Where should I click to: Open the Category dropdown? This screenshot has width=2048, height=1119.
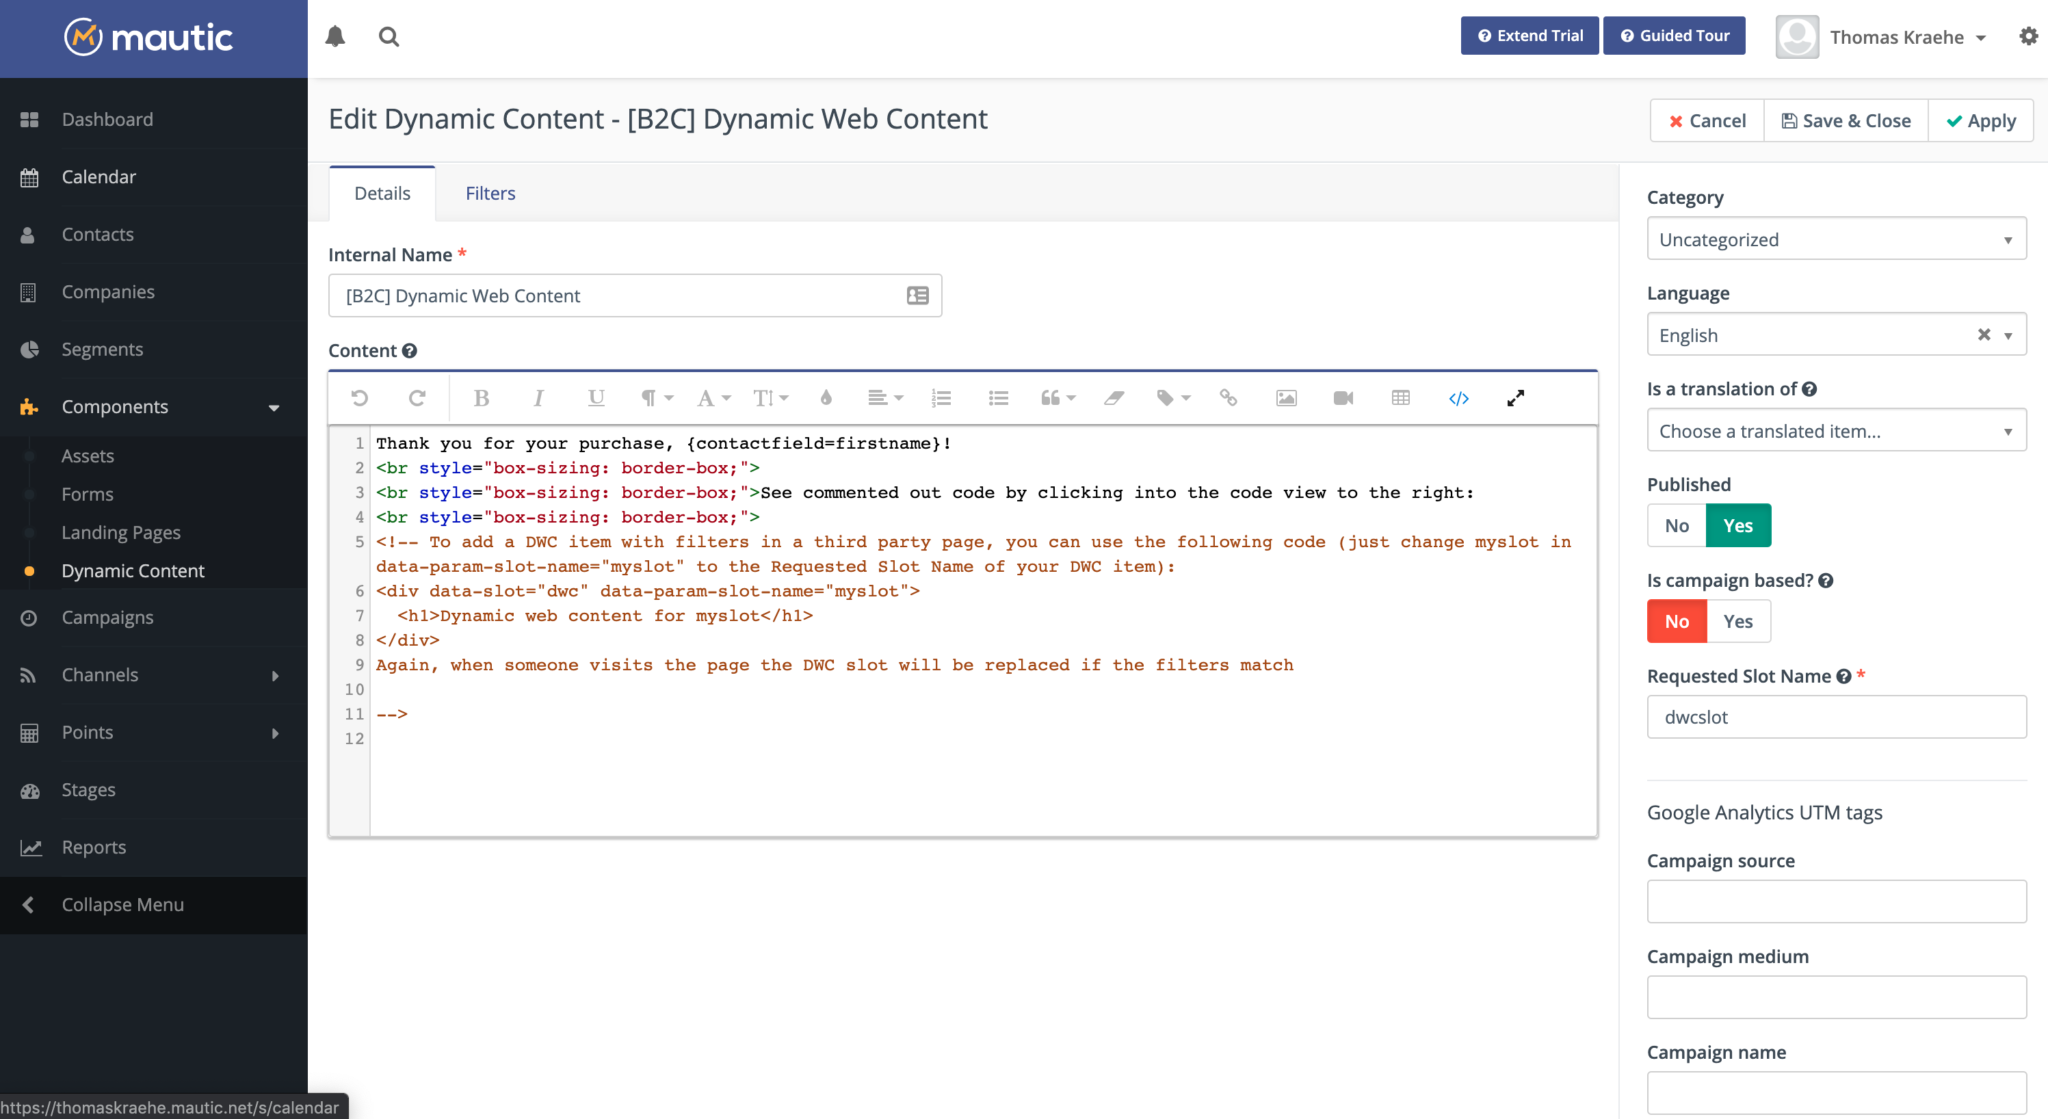click(x=1835, y=238)
